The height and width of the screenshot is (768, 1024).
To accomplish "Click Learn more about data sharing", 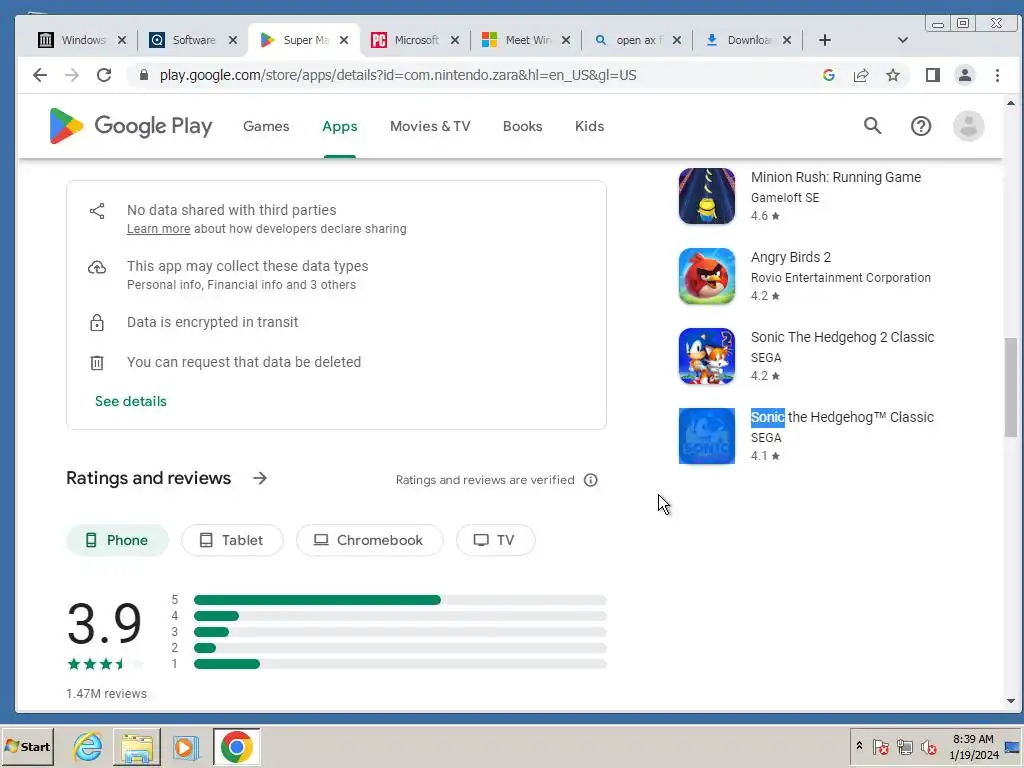I will [x=158, y=229].
